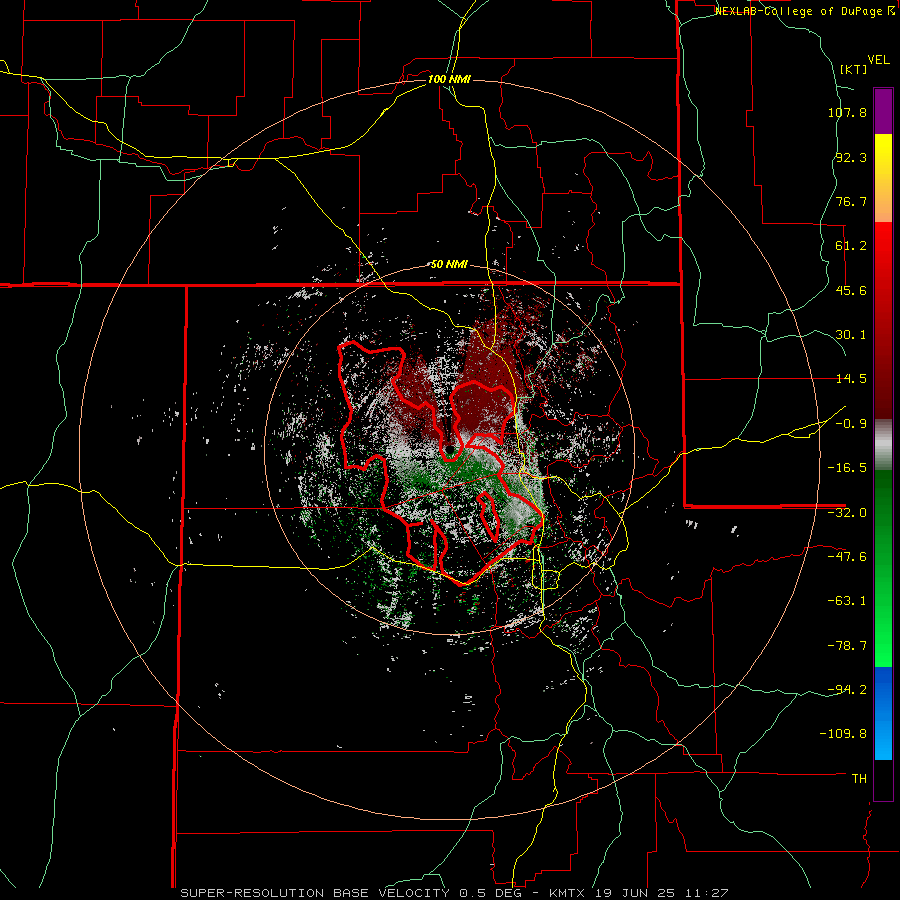Click the -94.2 scale value
The width and height of the screenshot is (900, 900).
tap(847, 689)
